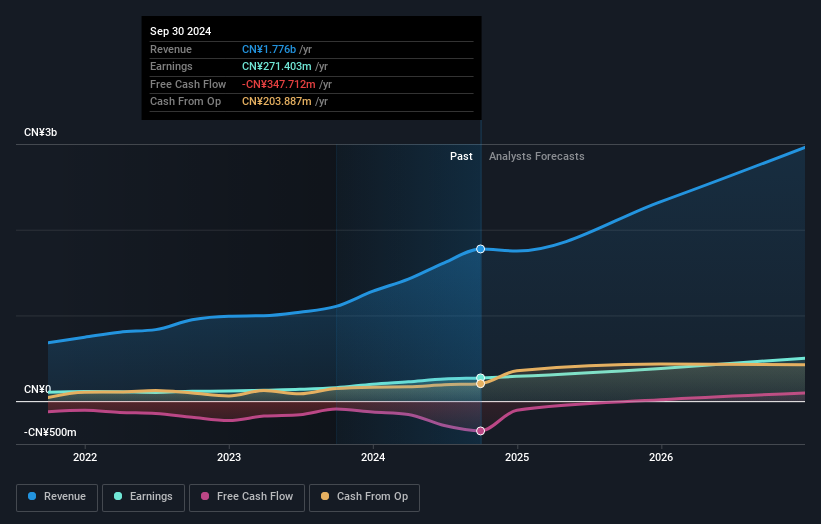Toggle the Earnings legend button
821x524 pixels.
pos(143,497)
